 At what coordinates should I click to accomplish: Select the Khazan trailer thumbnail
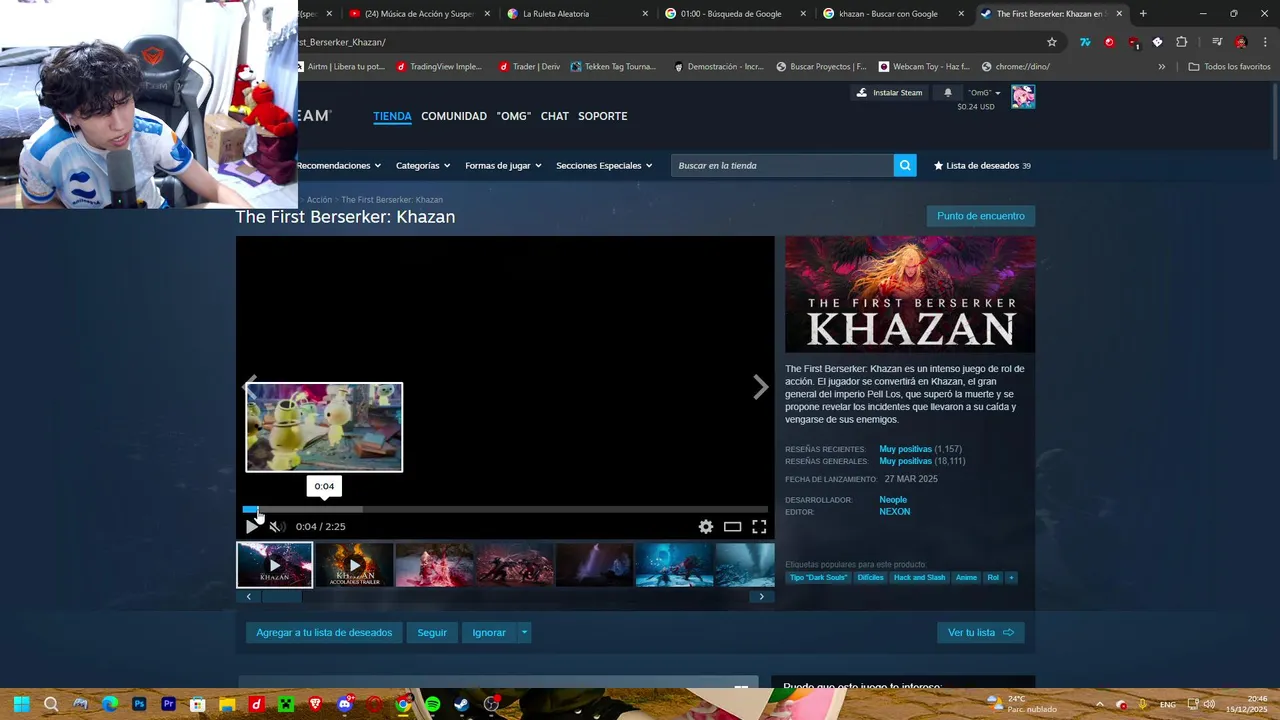pos(274,565)
